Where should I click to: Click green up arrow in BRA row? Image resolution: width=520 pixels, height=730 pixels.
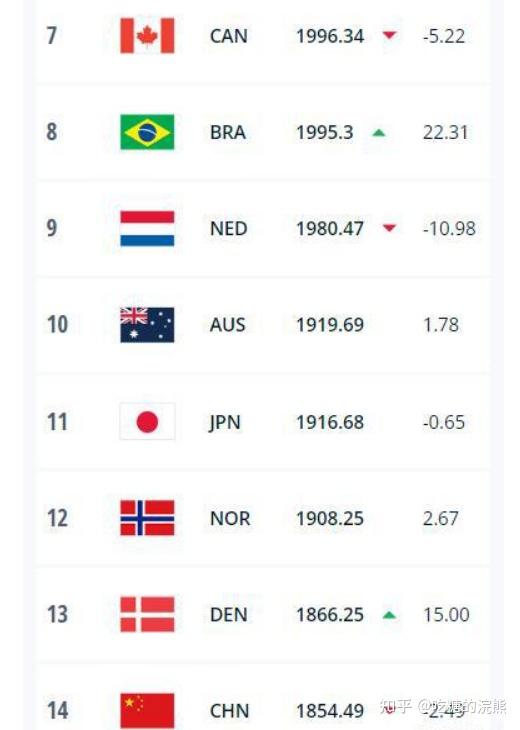click(x=379, y=133)
